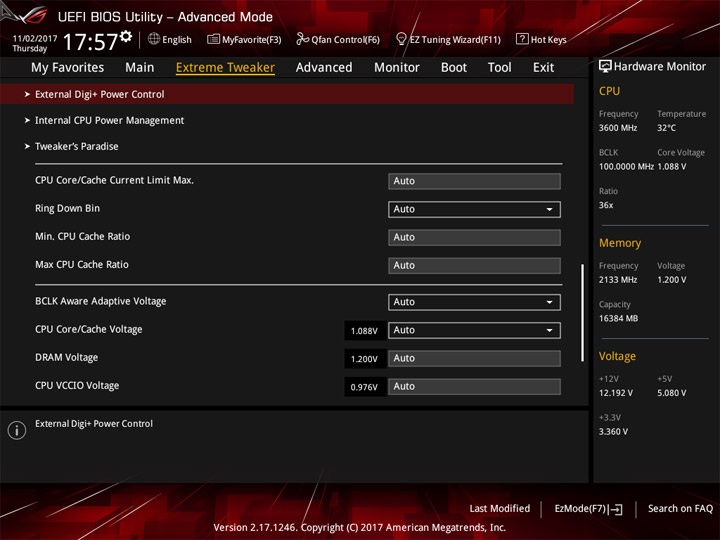Click the 0.976V VCCIO reading
The image size is (720, 540).
point(364,388)
